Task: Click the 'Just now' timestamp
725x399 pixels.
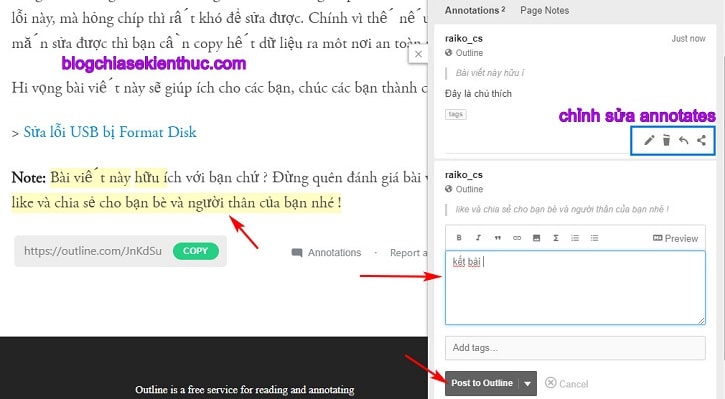Action: pyautogui.click(x=688, y=39)
